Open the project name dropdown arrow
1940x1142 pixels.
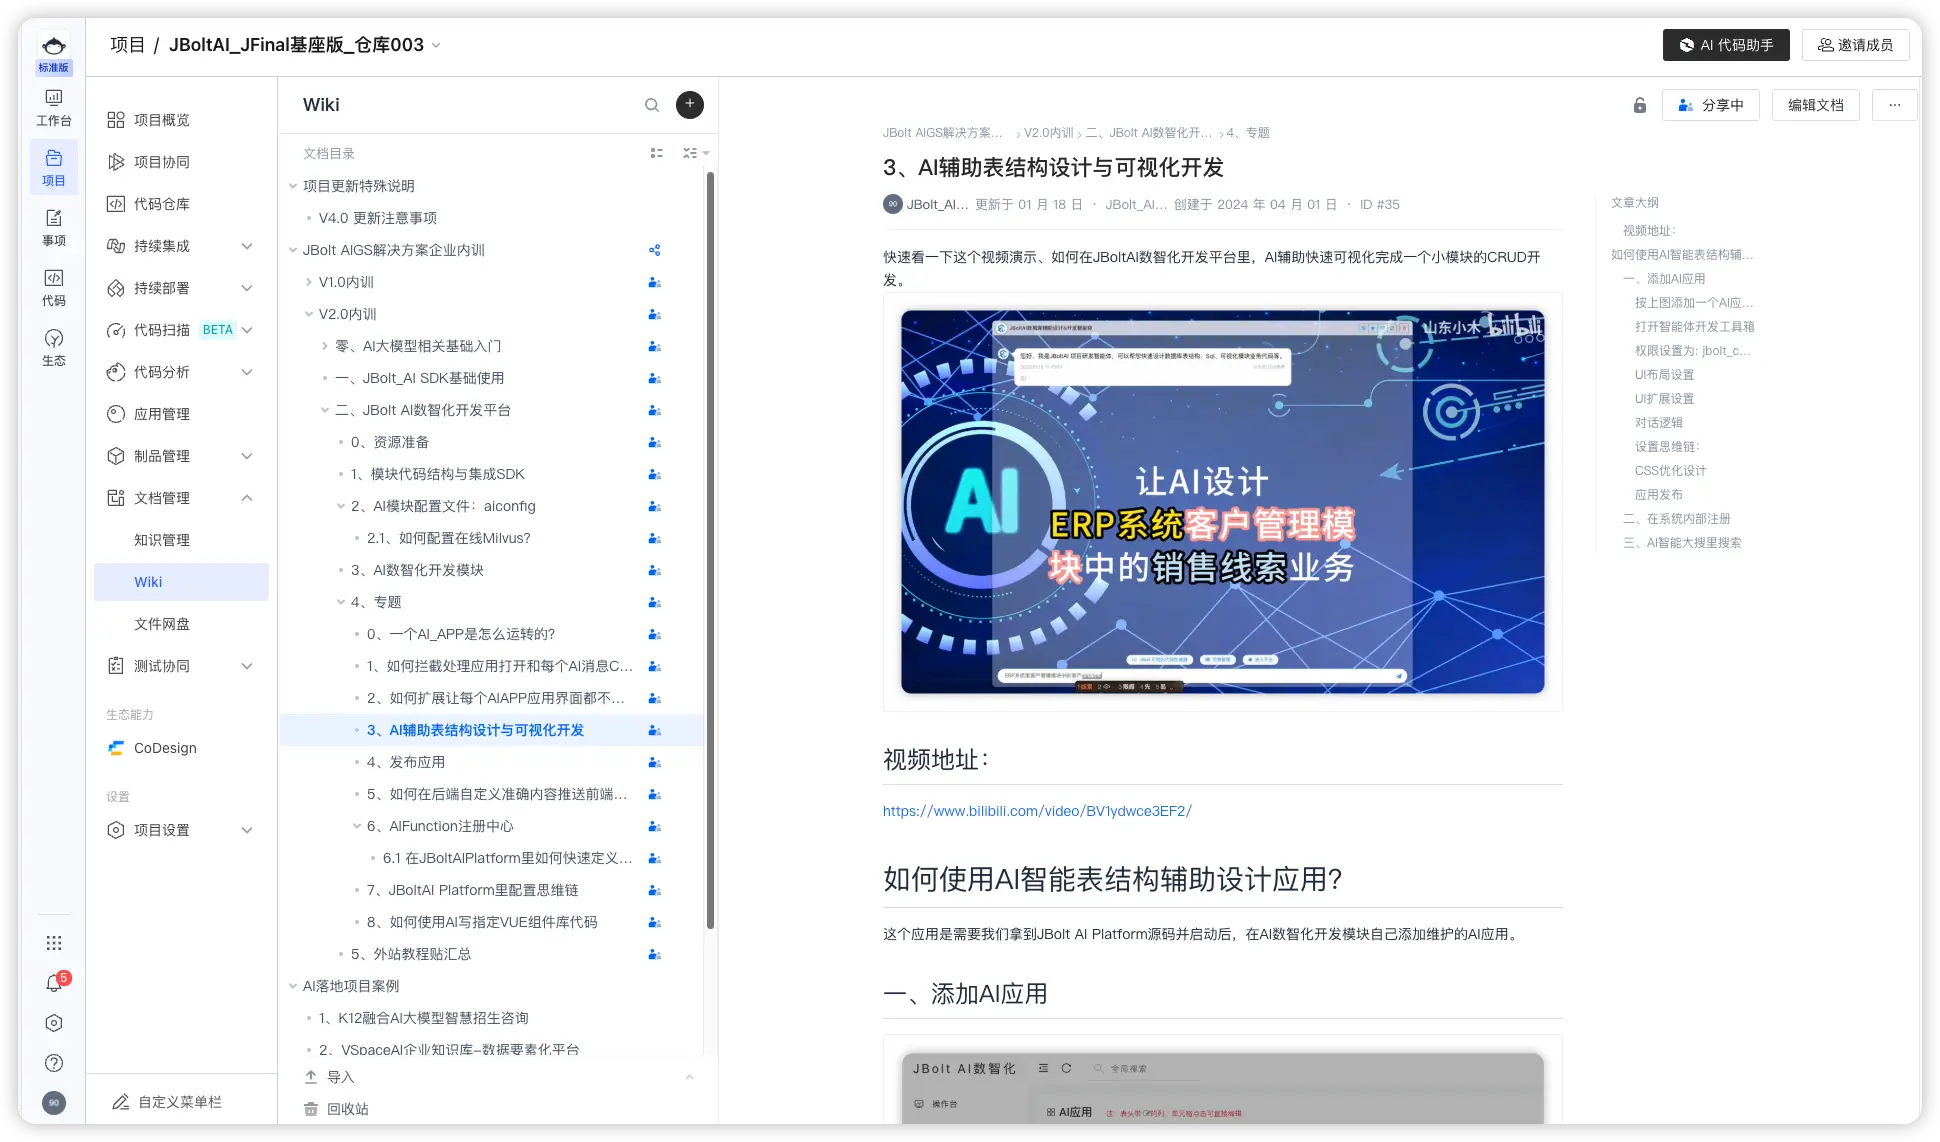click(x=436, y=45)
